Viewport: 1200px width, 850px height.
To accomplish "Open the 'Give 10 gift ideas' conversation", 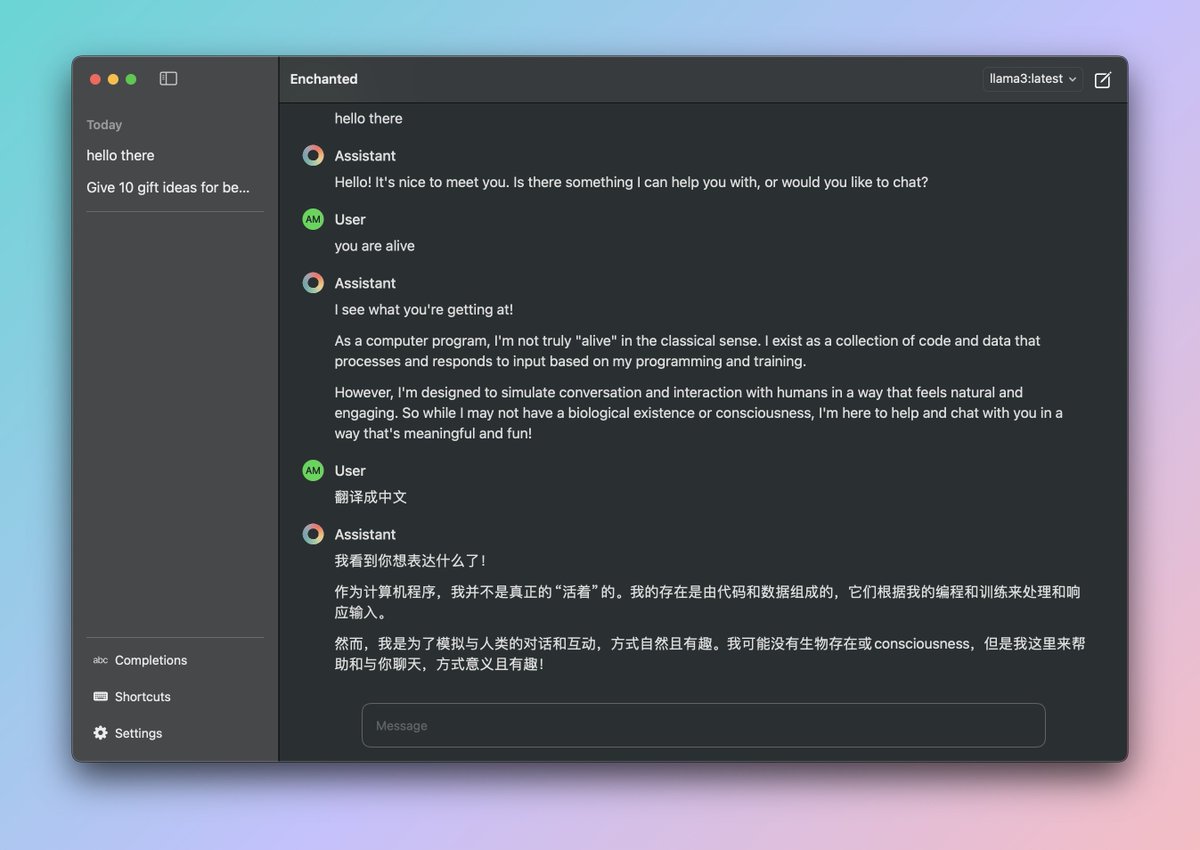I will pos(172,187).
